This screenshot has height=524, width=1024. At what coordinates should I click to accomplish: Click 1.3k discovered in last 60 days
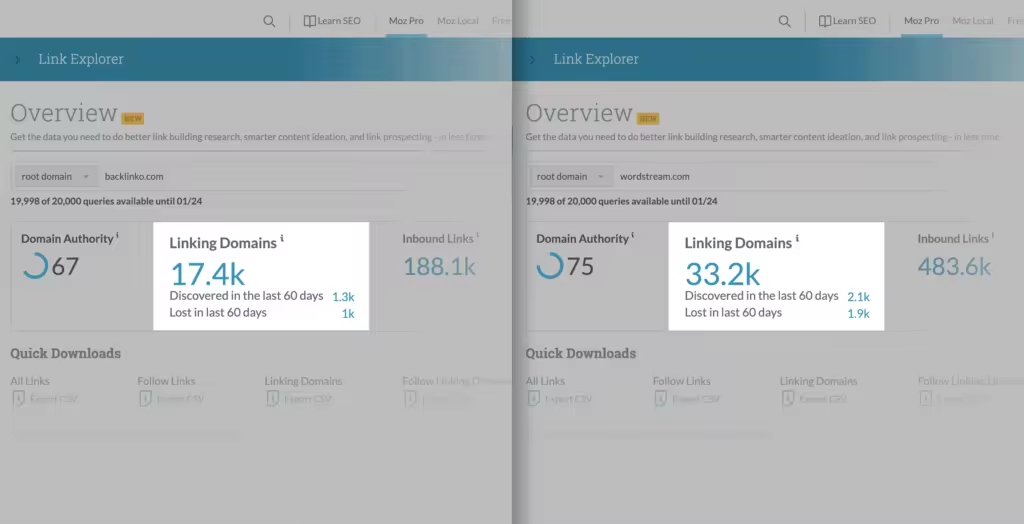point(344,297)
